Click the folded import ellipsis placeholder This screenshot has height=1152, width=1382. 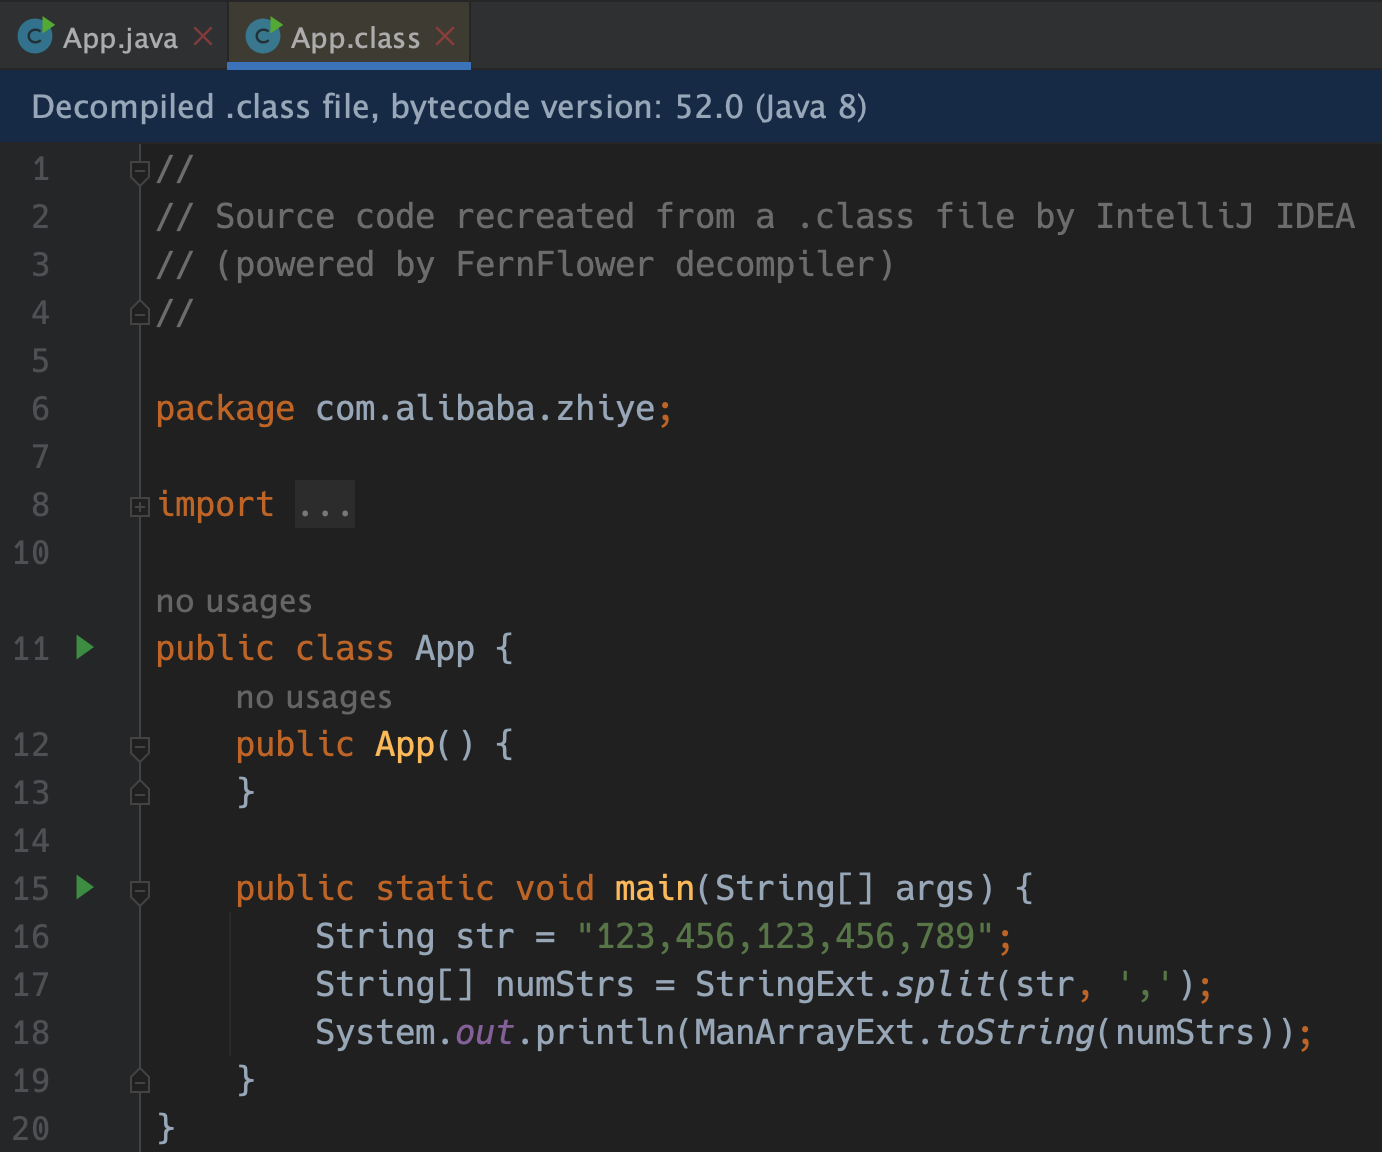pos(325,505)
